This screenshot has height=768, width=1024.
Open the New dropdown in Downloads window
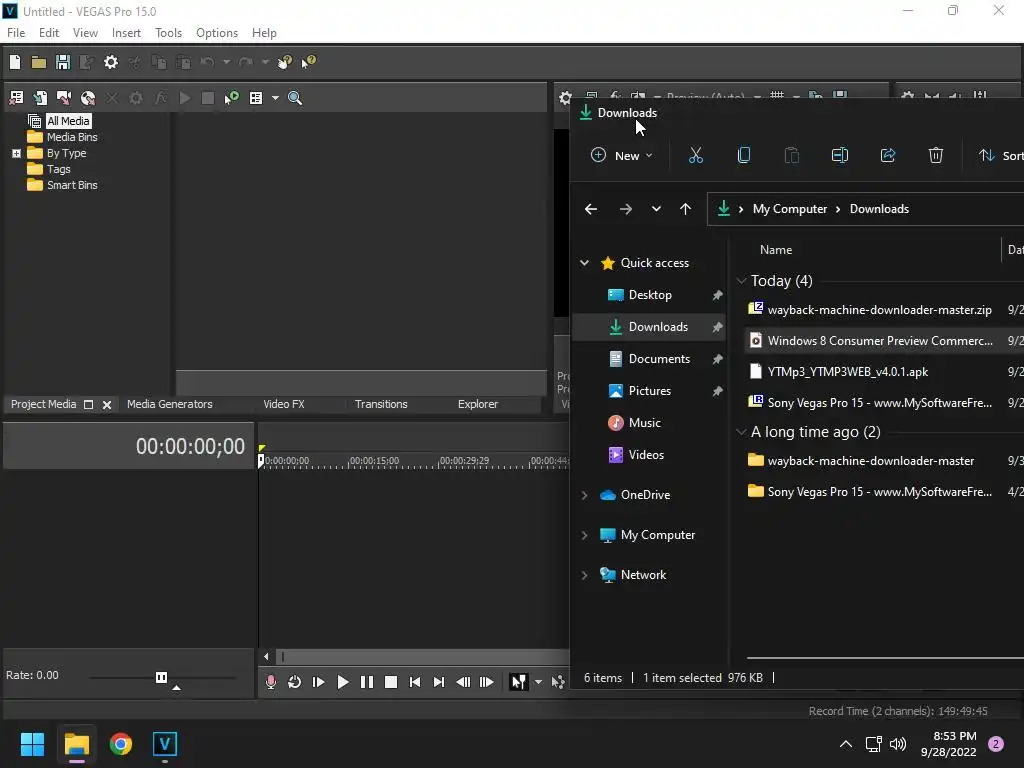tap(621, 155)
